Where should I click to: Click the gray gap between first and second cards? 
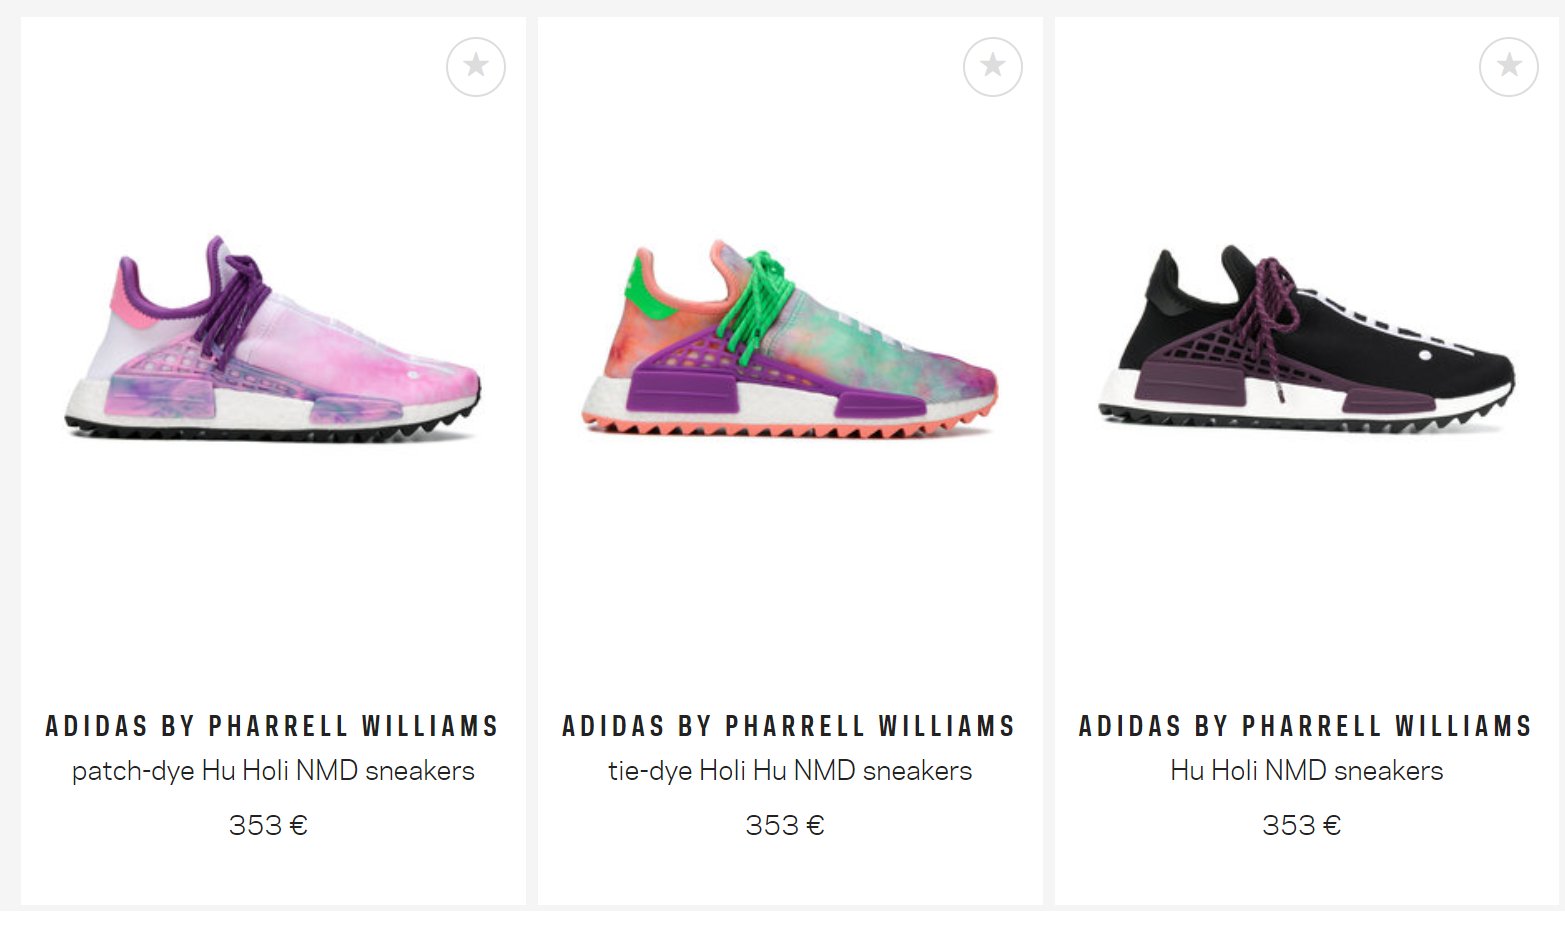532,460
